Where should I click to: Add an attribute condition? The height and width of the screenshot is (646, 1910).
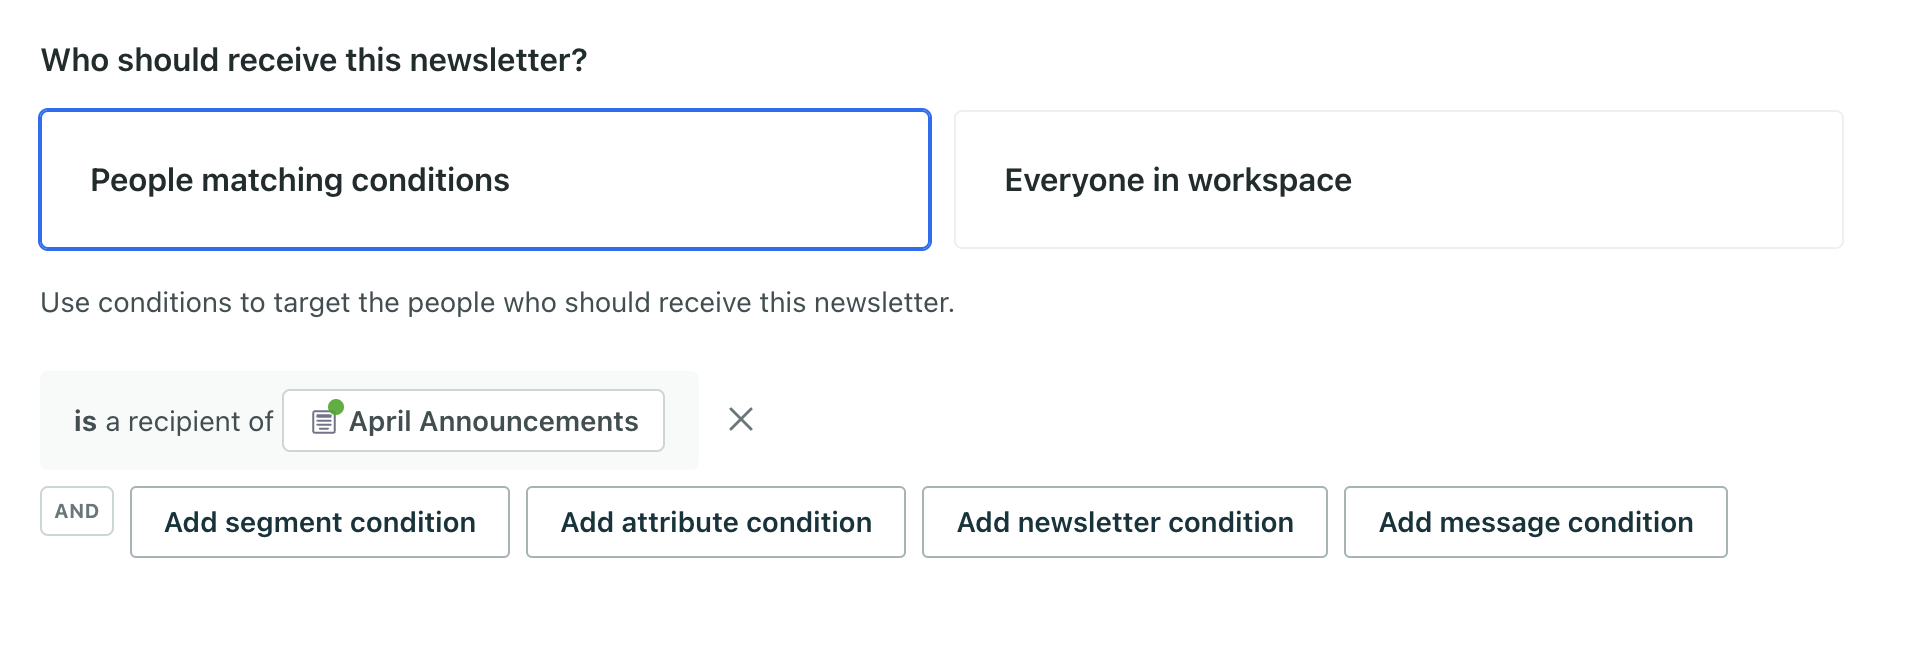[716, 522]
